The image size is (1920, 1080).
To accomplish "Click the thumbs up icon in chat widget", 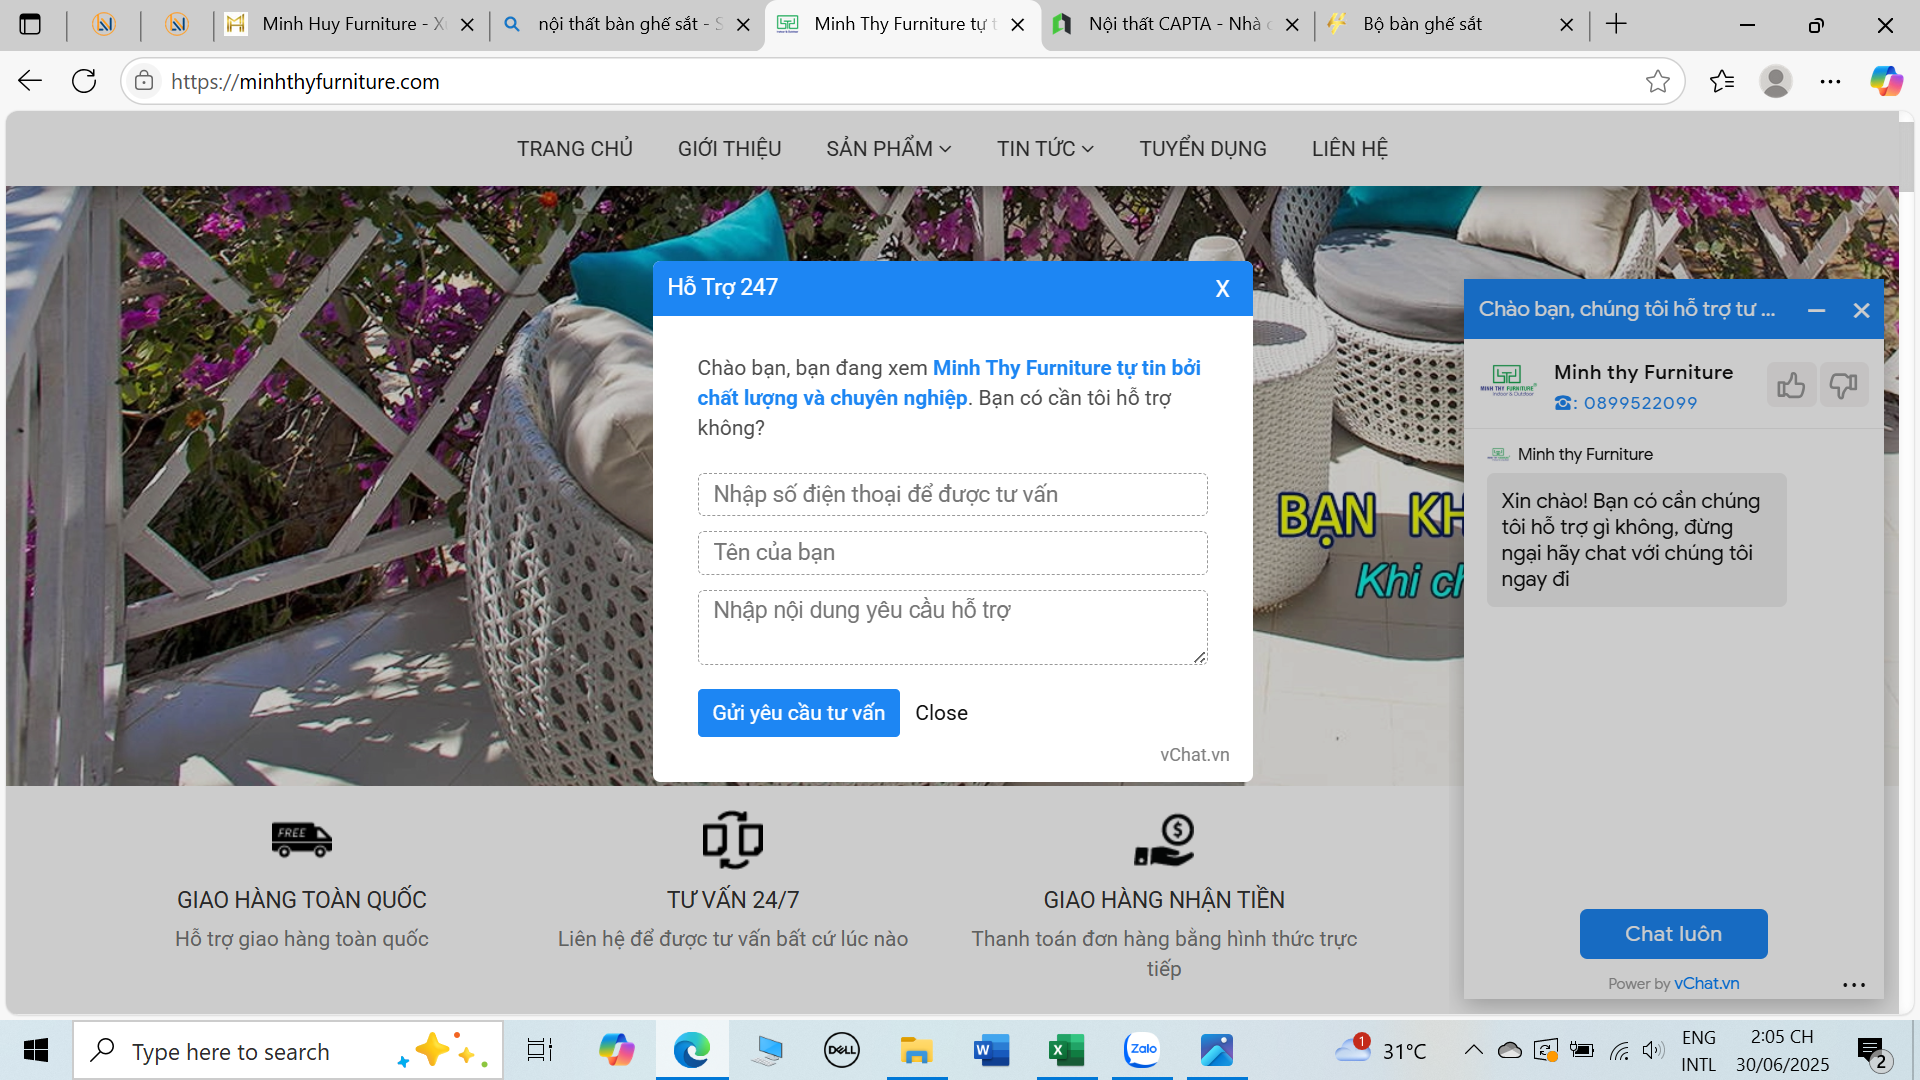I will point(1791,386).
